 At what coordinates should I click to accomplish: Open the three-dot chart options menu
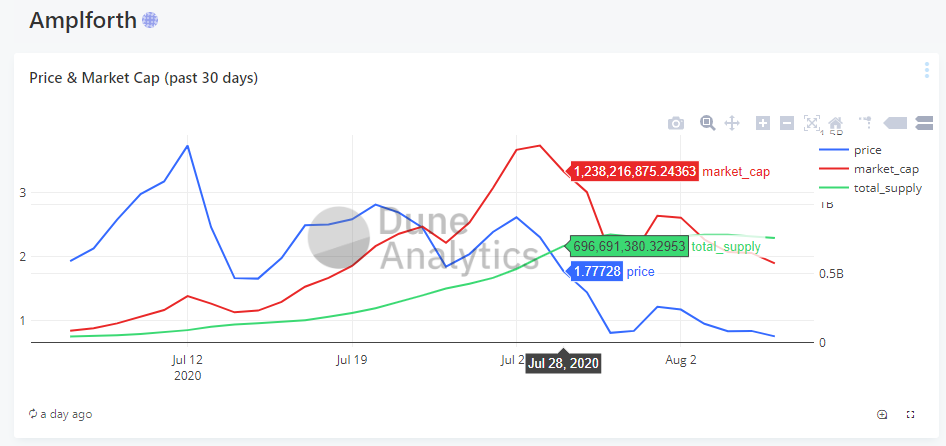click(927, 70)
